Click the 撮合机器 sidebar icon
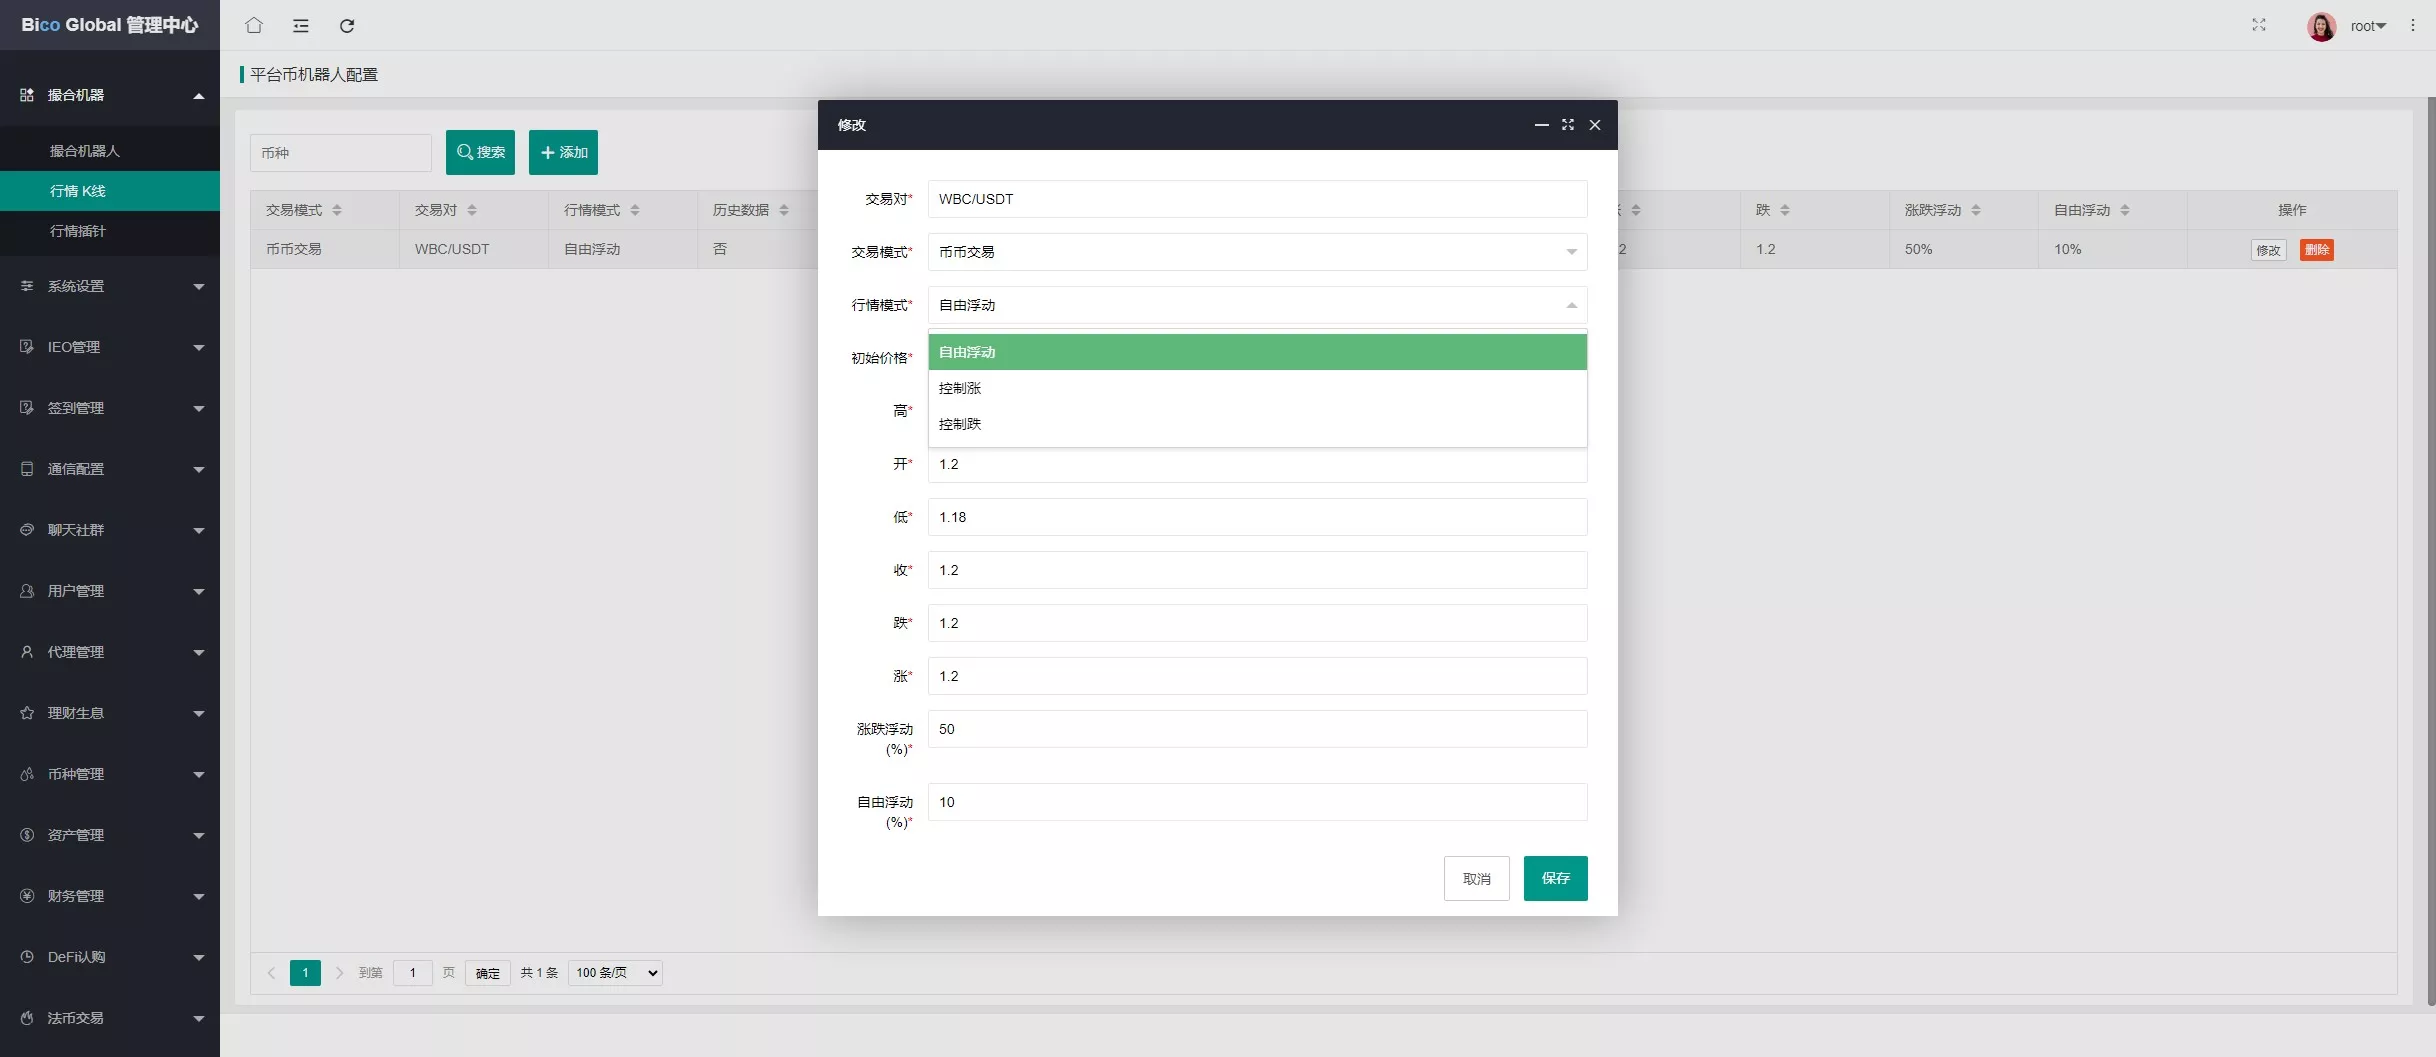The width and height of the screenshot is (2436, 1057). pyautogui.click(x=27, y=95)
